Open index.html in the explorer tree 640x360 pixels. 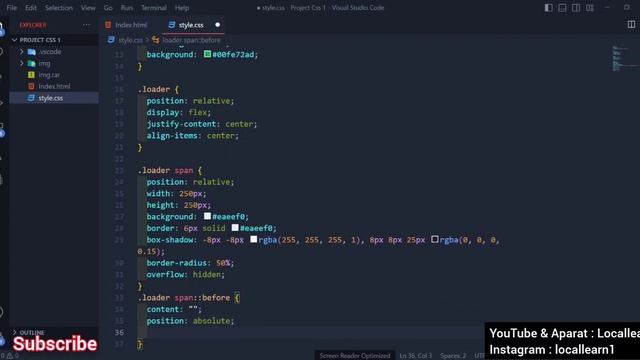53,87
